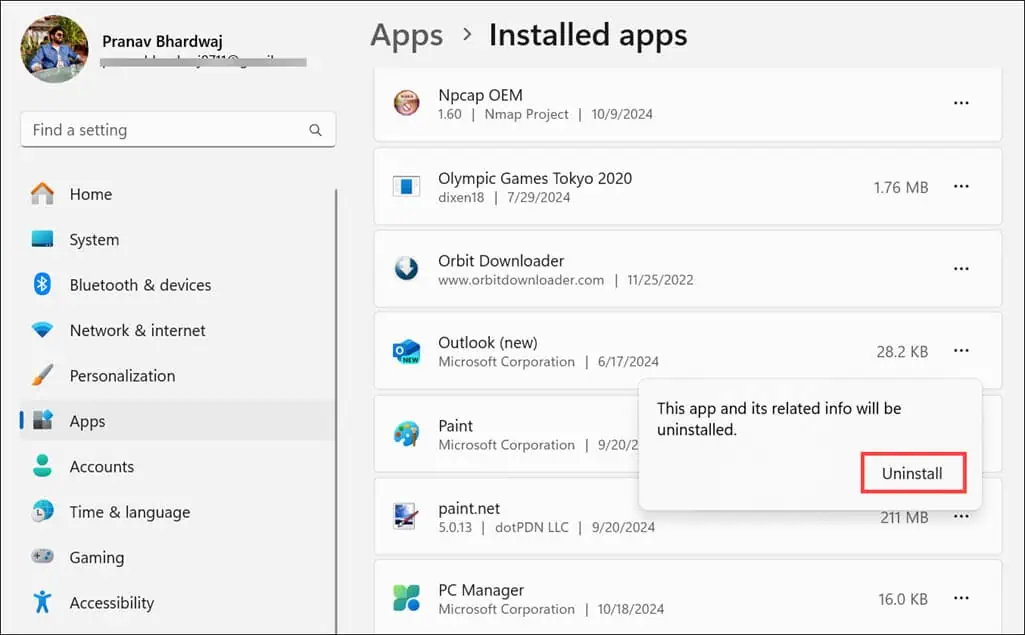Click the Npcap OEM app icon
This screenshot has height=635, width=1025.
point(406,103)
